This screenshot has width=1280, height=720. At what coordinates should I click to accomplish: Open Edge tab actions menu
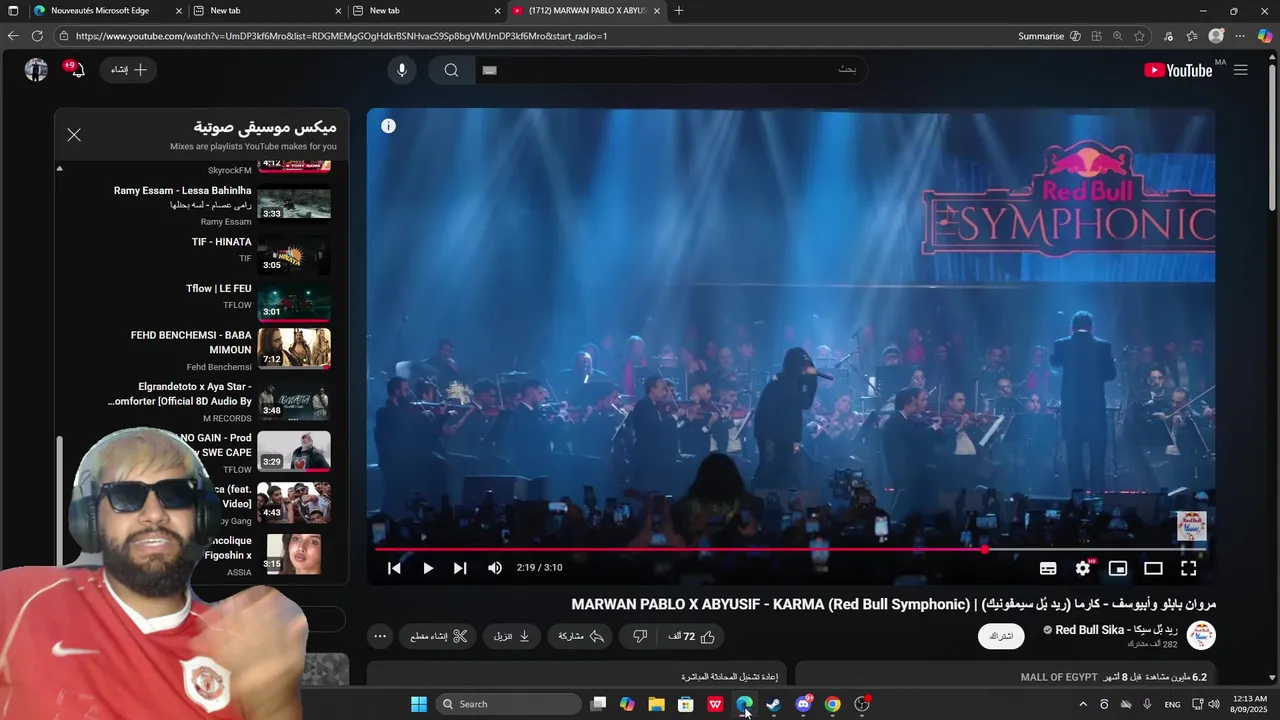pyautogui.click(x=13, y=11)
